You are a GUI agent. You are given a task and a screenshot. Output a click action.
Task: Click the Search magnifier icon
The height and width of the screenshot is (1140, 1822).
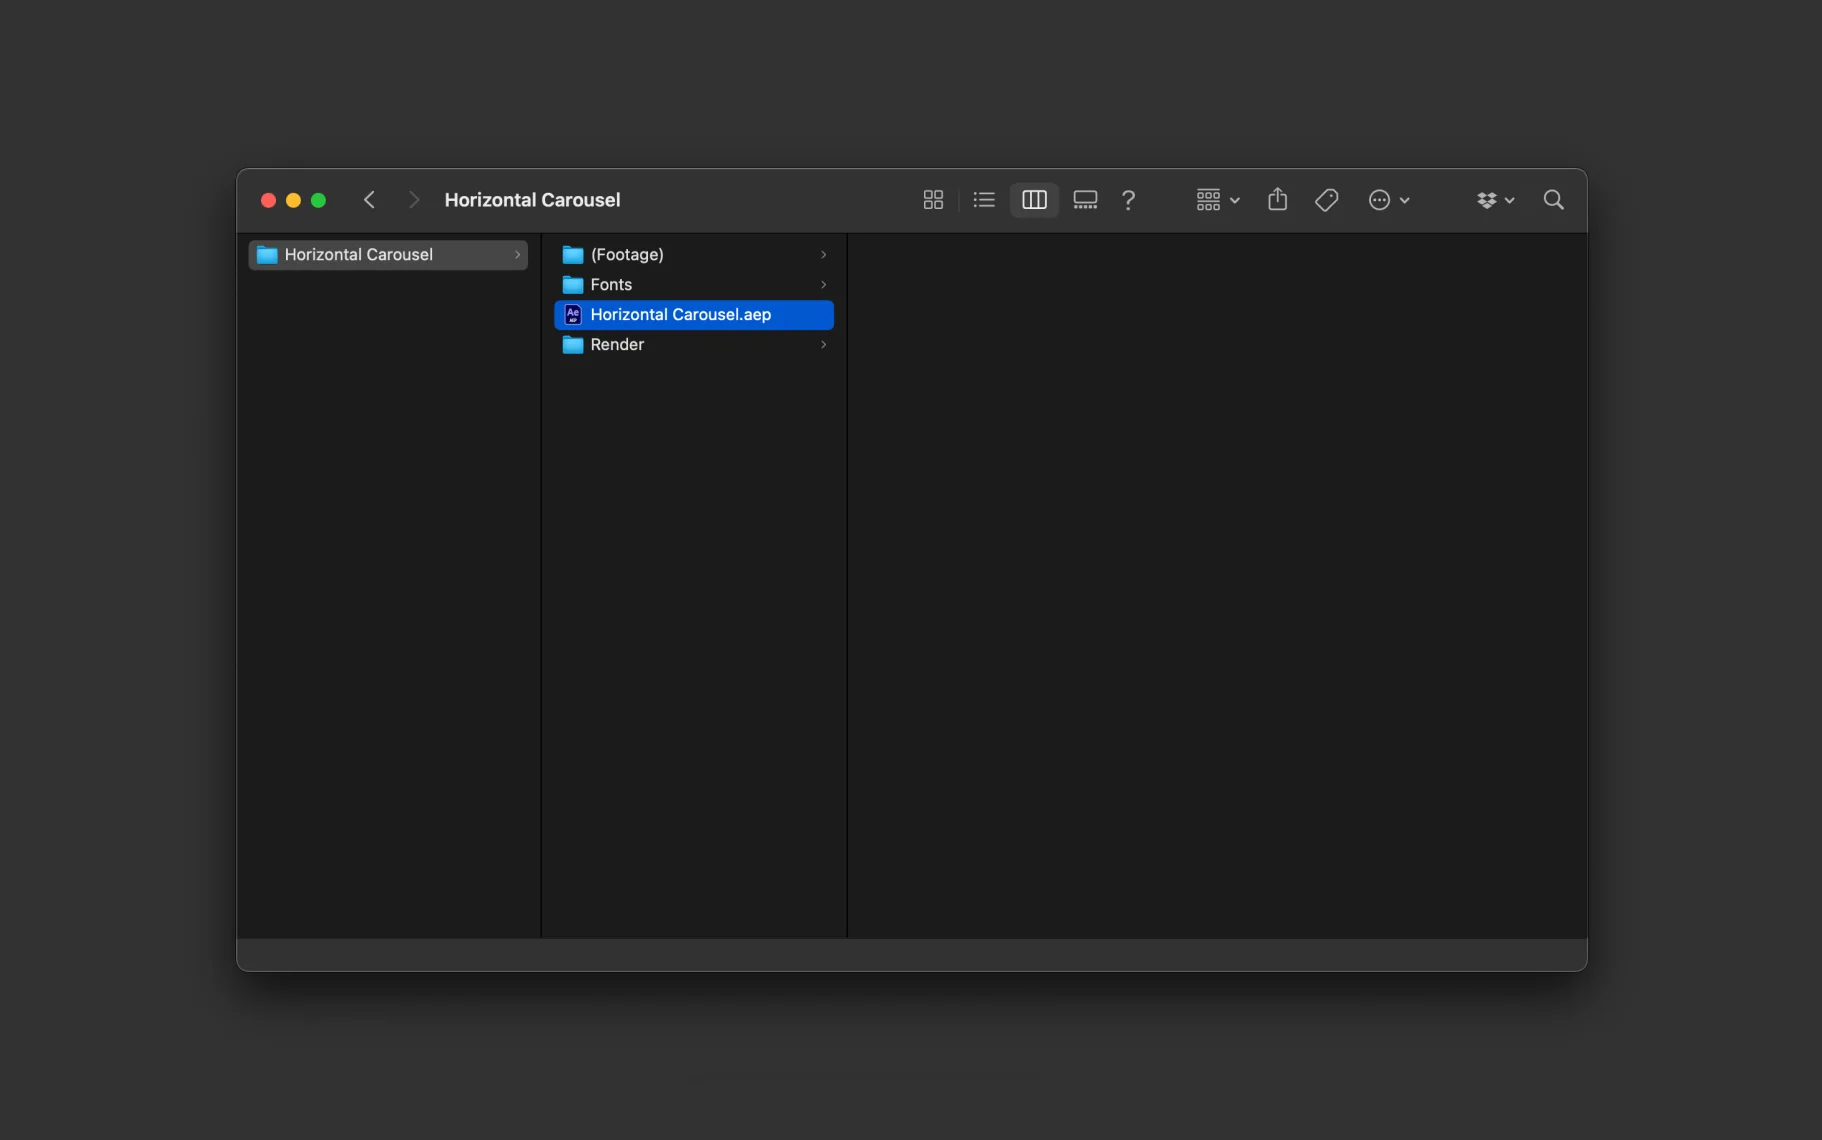click(x=1553, y=200)
